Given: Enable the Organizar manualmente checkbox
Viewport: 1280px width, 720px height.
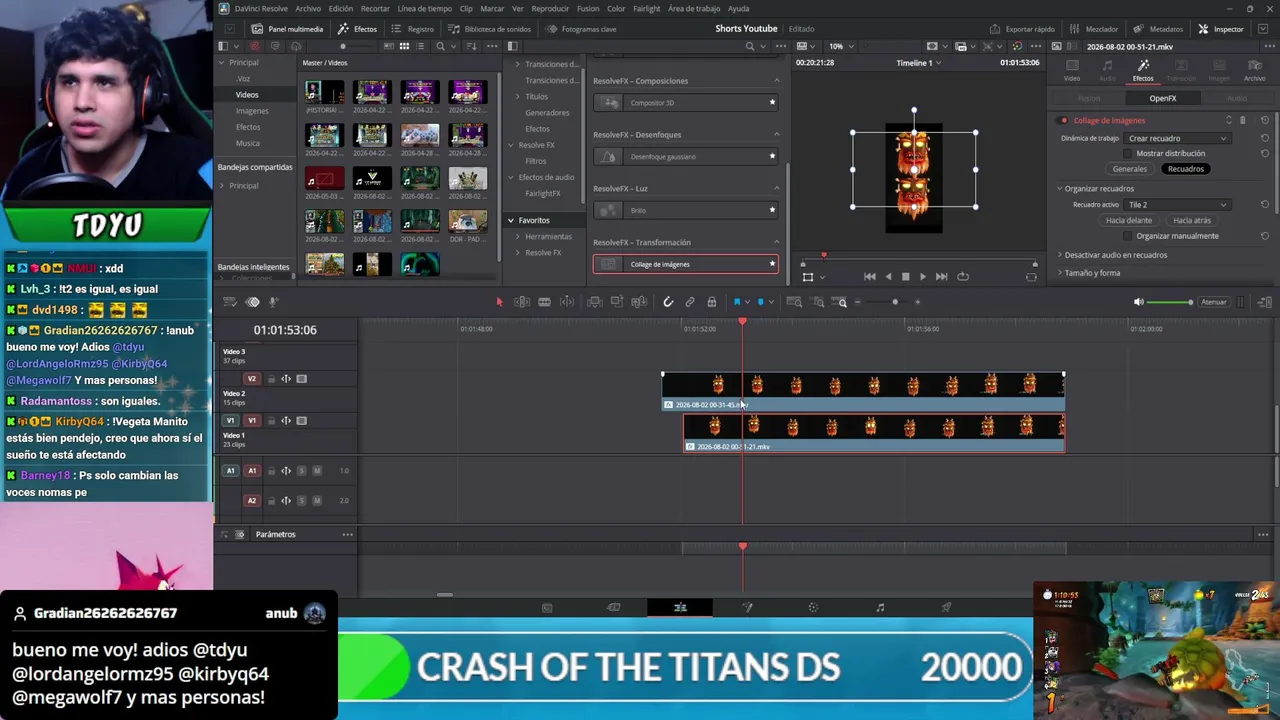Looking at the screenshot, I should point(1128,236).
